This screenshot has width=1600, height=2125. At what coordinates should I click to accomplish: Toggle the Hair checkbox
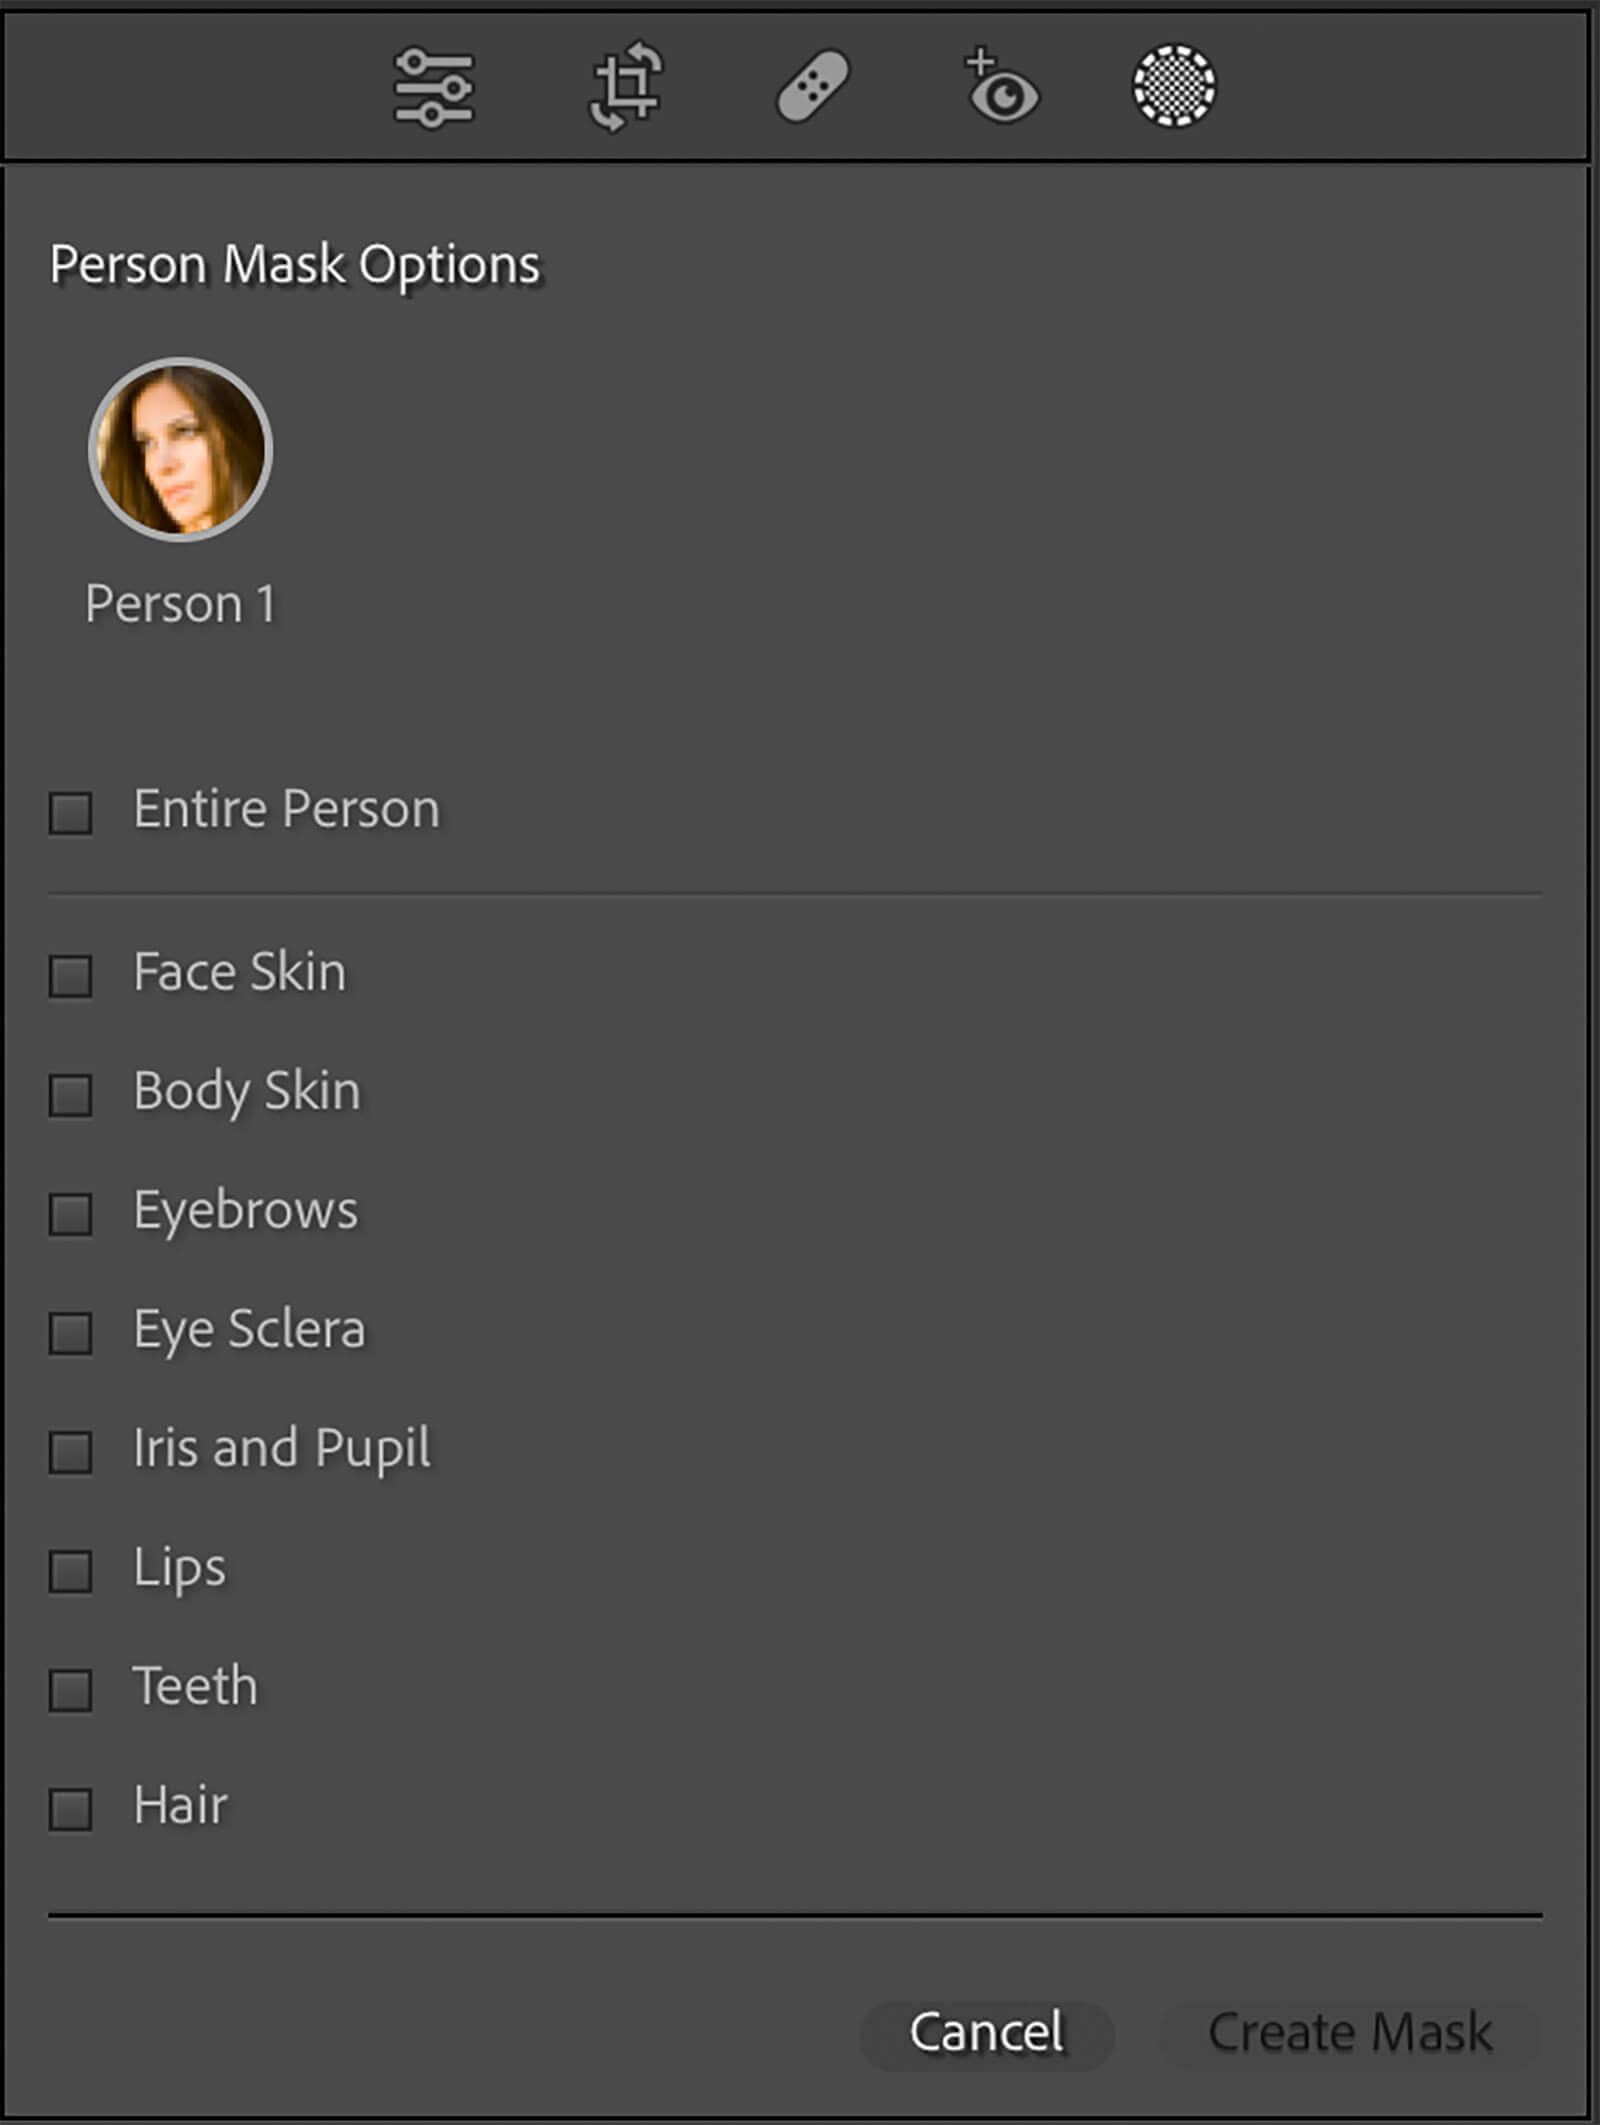[71, 1809]
